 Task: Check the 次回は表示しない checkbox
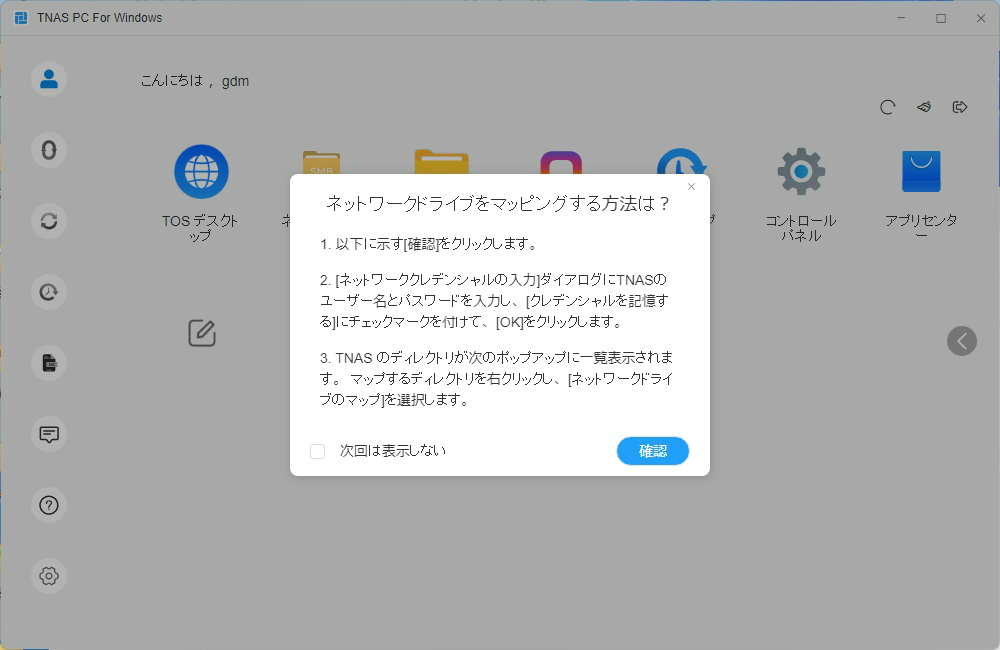[318, 452]
